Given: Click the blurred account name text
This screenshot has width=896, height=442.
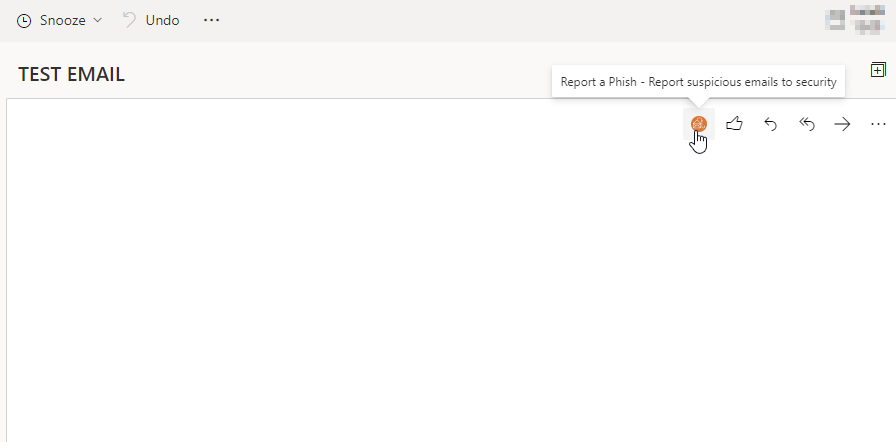Looking at the screenshot, I should click(867, 18).
